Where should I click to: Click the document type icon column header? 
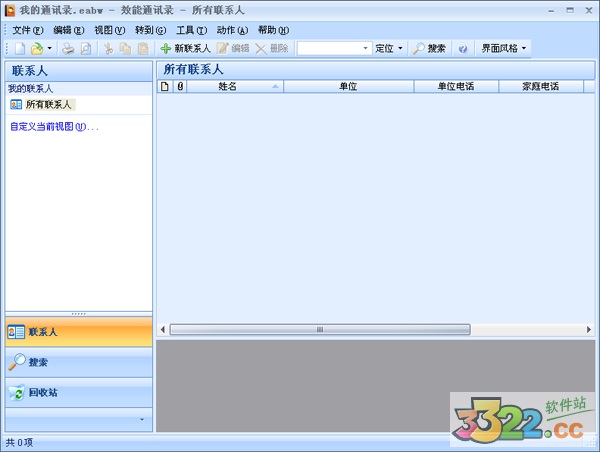click(x=165, y=86)
